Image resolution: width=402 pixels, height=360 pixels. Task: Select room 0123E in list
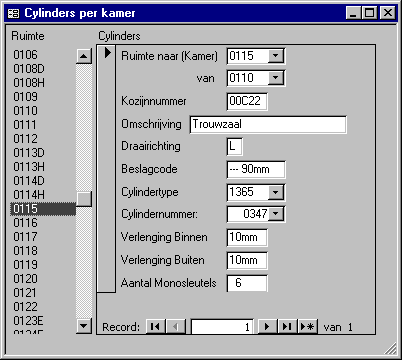click(43, 321)
